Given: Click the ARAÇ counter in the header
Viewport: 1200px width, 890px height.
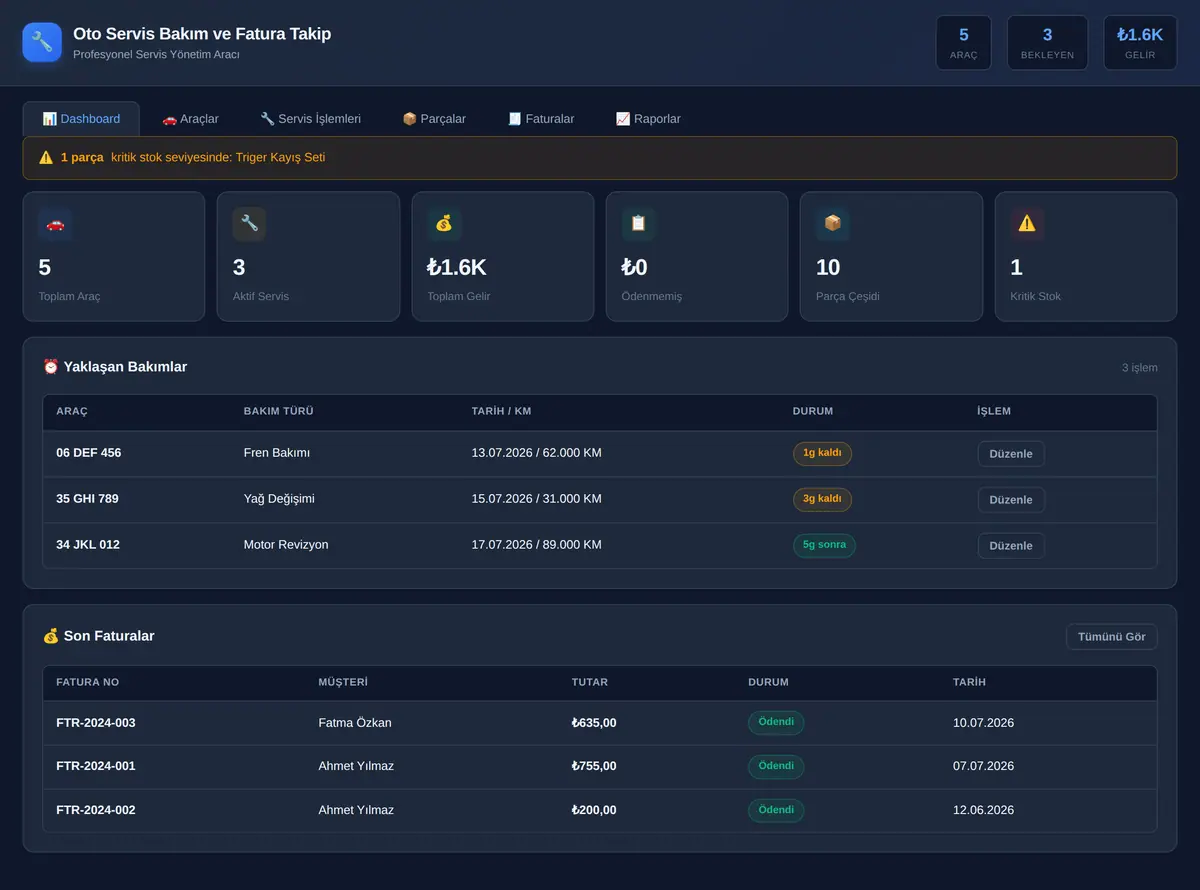Looking at the screenshot, I should [x=964, y=43].
